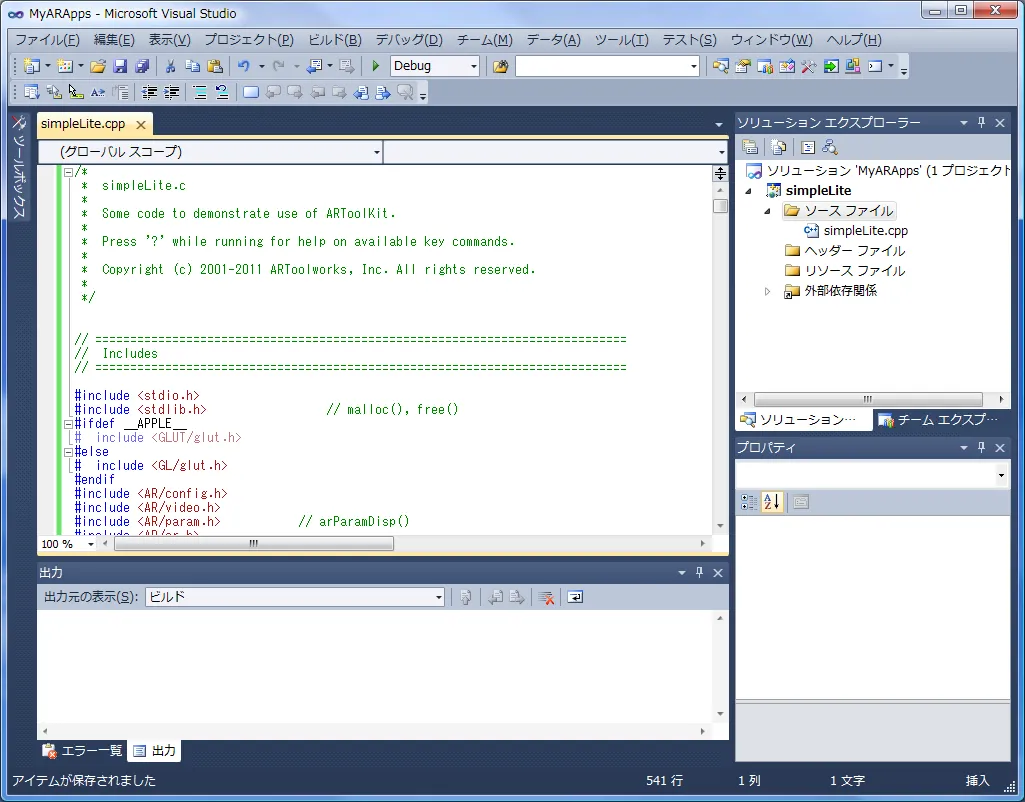1025x802 pixels.
Task: Open the global scope dropdown
Action: click(x=377, y=152)
